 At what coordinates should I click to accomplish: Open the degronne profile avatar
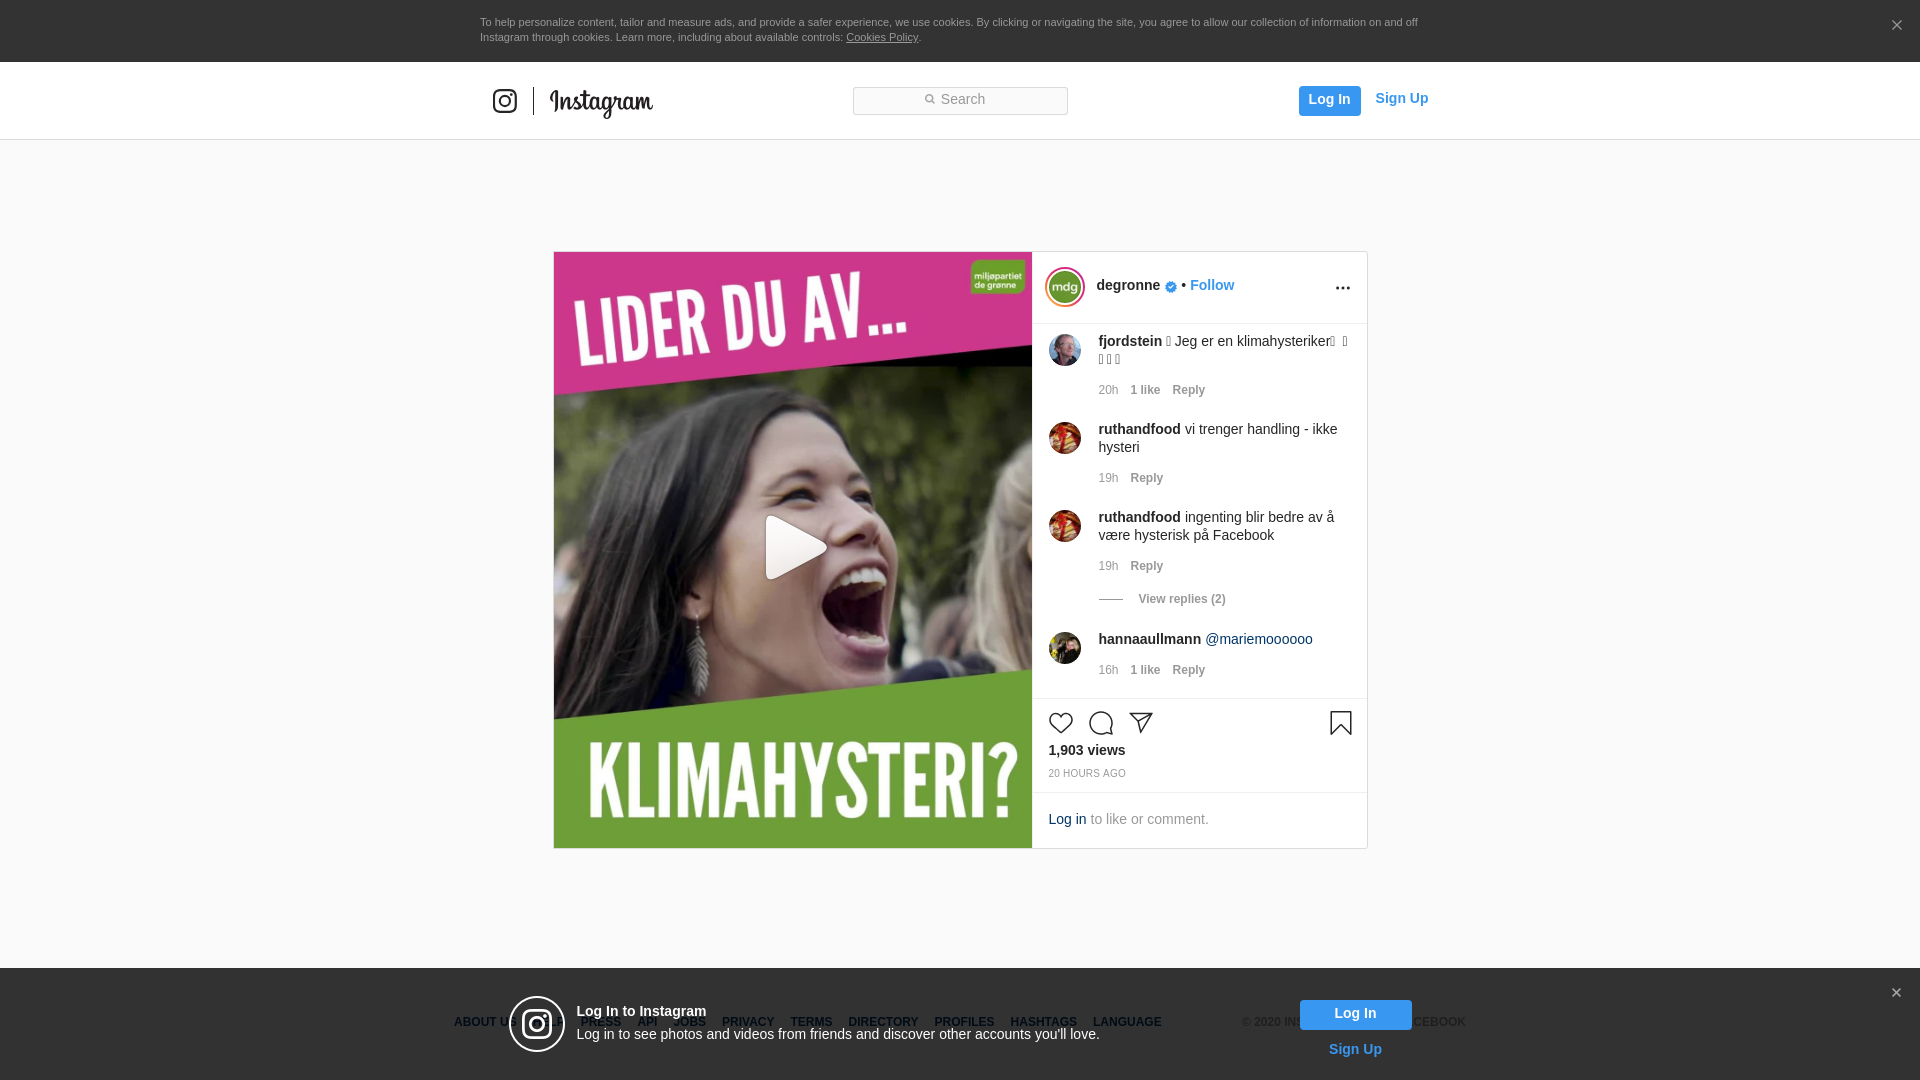[x=1064, y=287]
